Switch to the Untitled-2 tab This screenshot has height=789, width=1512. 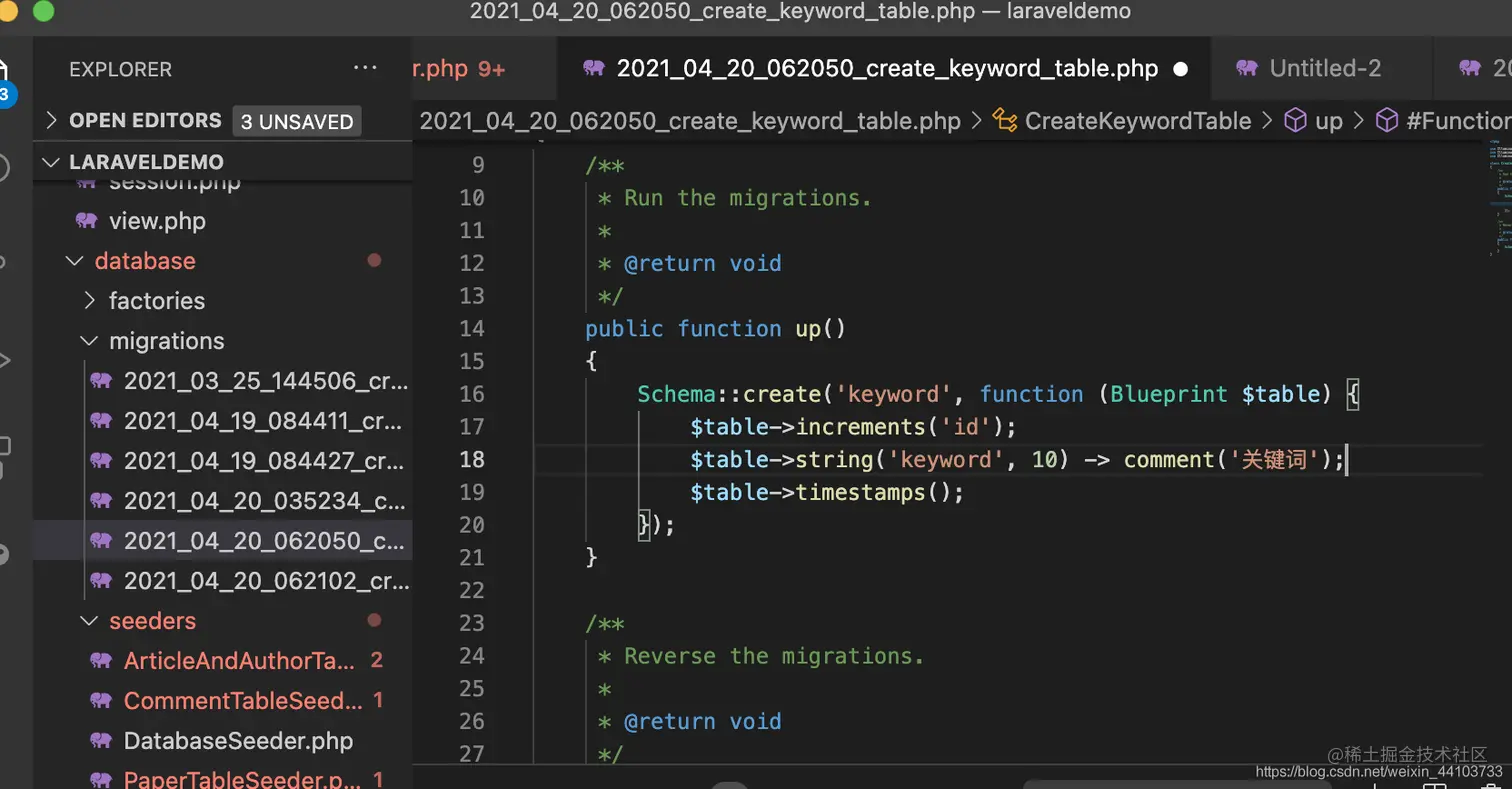coord(1324,68)
